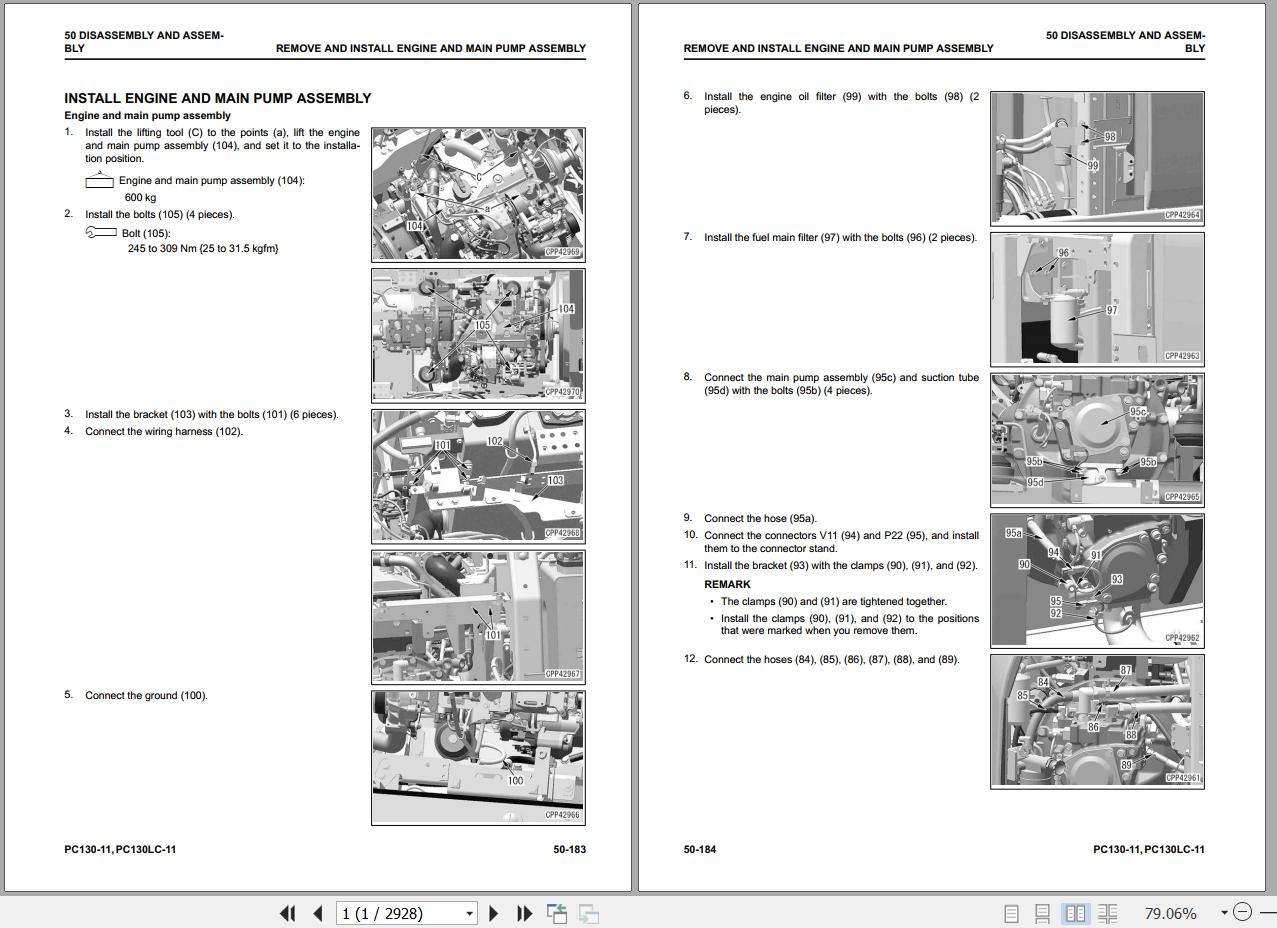Screen dimensions: 1277x928
Task: Go to the previous page
Action: click(x=318, y=913)
